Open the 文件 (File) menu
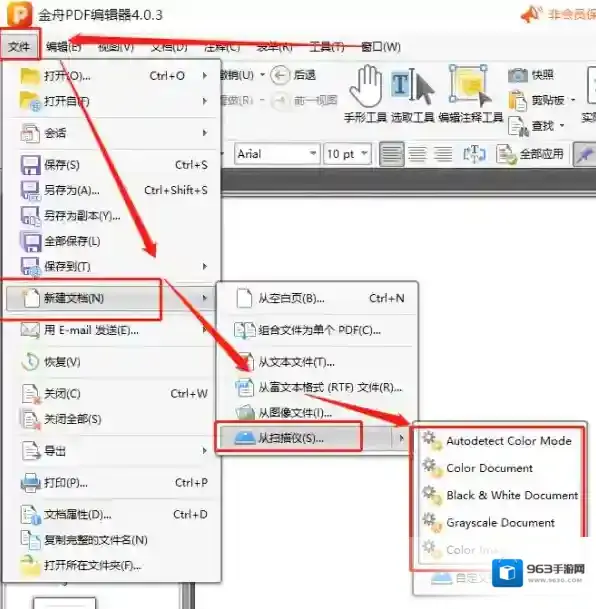The image size is (596, 609). tap(19, 47)
